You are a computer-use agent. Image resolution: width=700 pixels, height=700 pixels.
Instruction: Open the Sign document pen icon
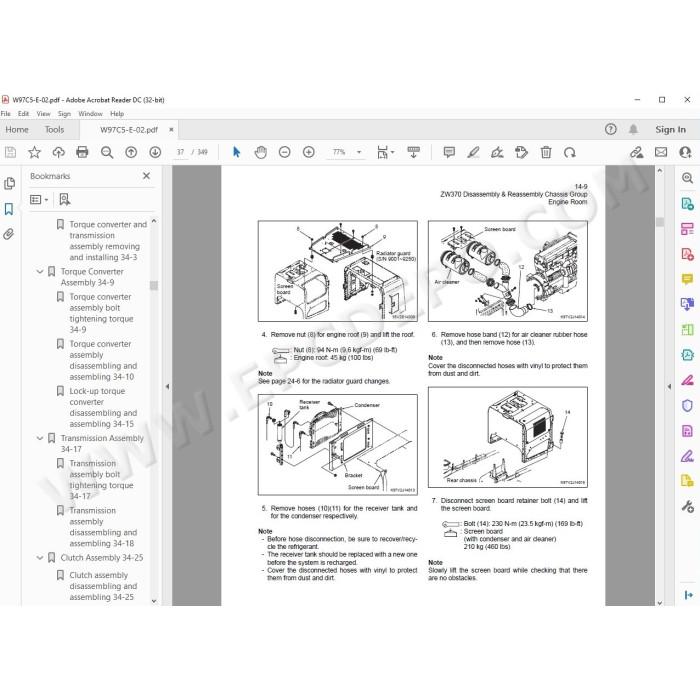point(497,153)
